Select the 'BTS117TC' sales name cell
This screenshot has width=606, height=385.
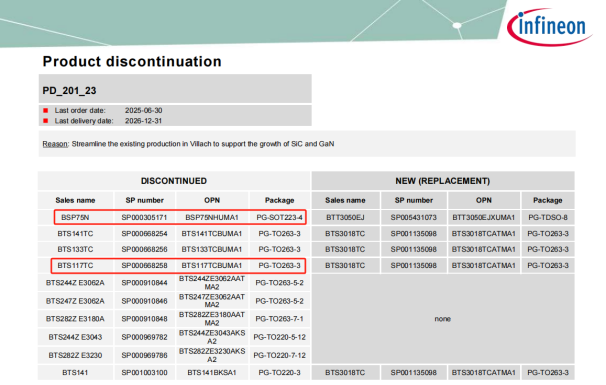click(75, 266)
